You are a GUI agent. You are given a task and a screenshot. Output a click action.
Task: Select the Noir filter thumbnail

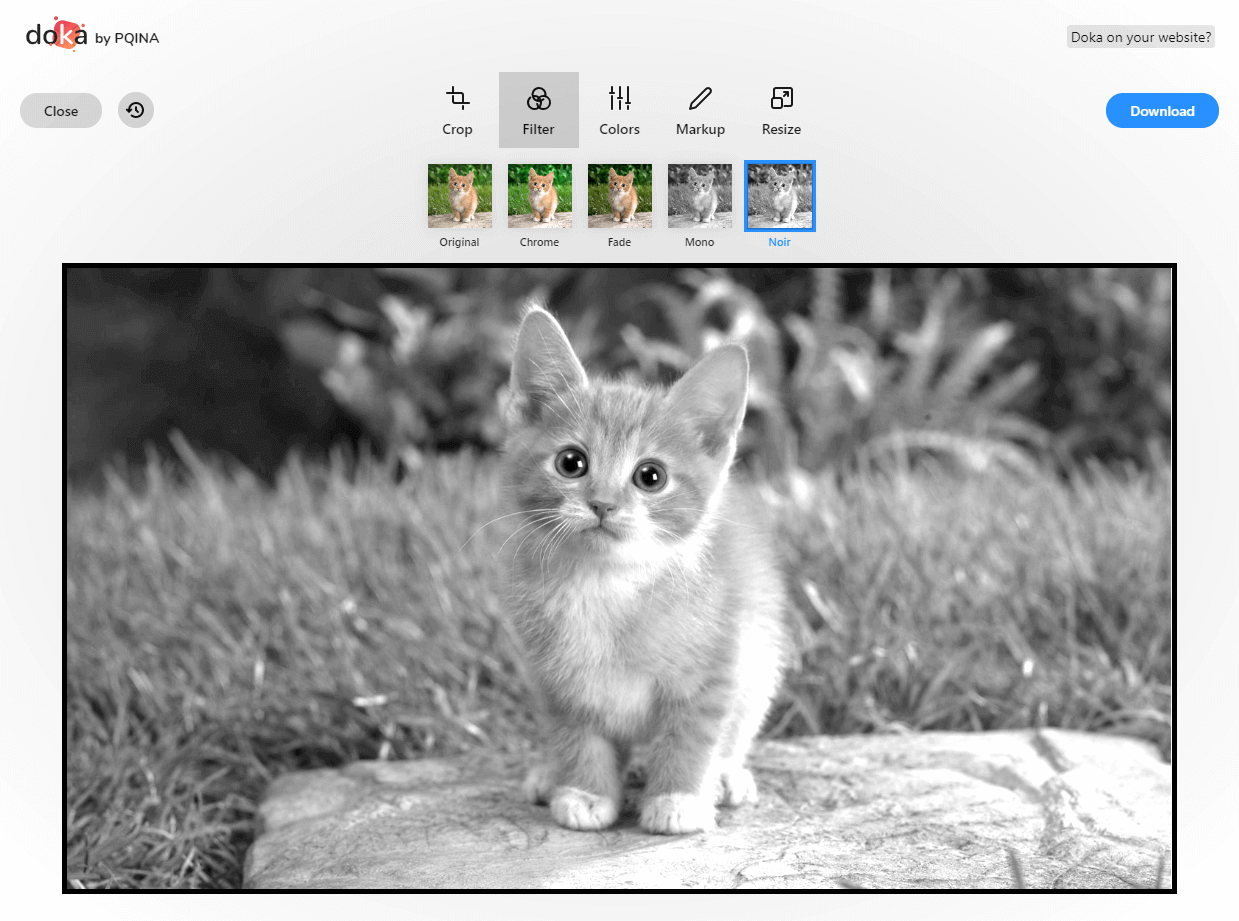click(x=780, y=196)
